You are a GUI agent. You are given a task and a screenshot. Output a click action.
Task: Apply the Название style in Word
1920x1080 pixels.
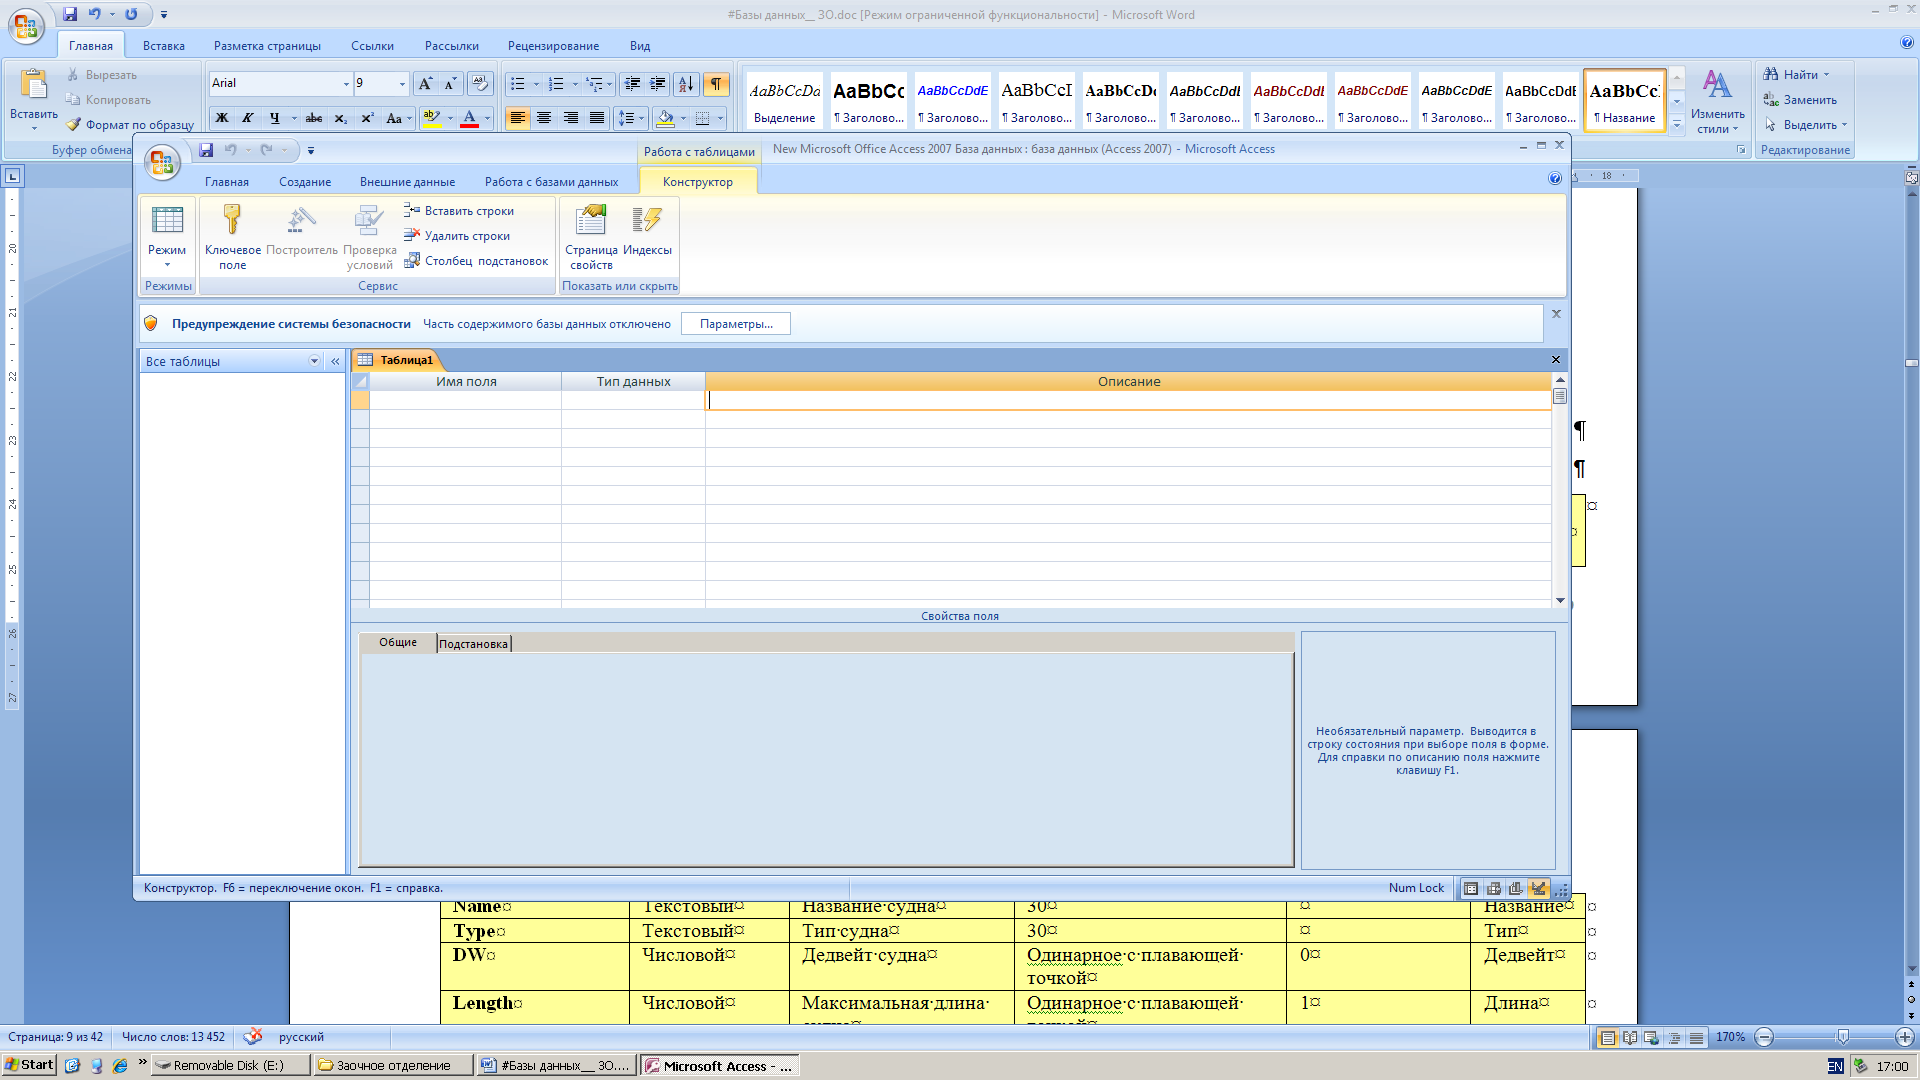tap(1625, 100)
